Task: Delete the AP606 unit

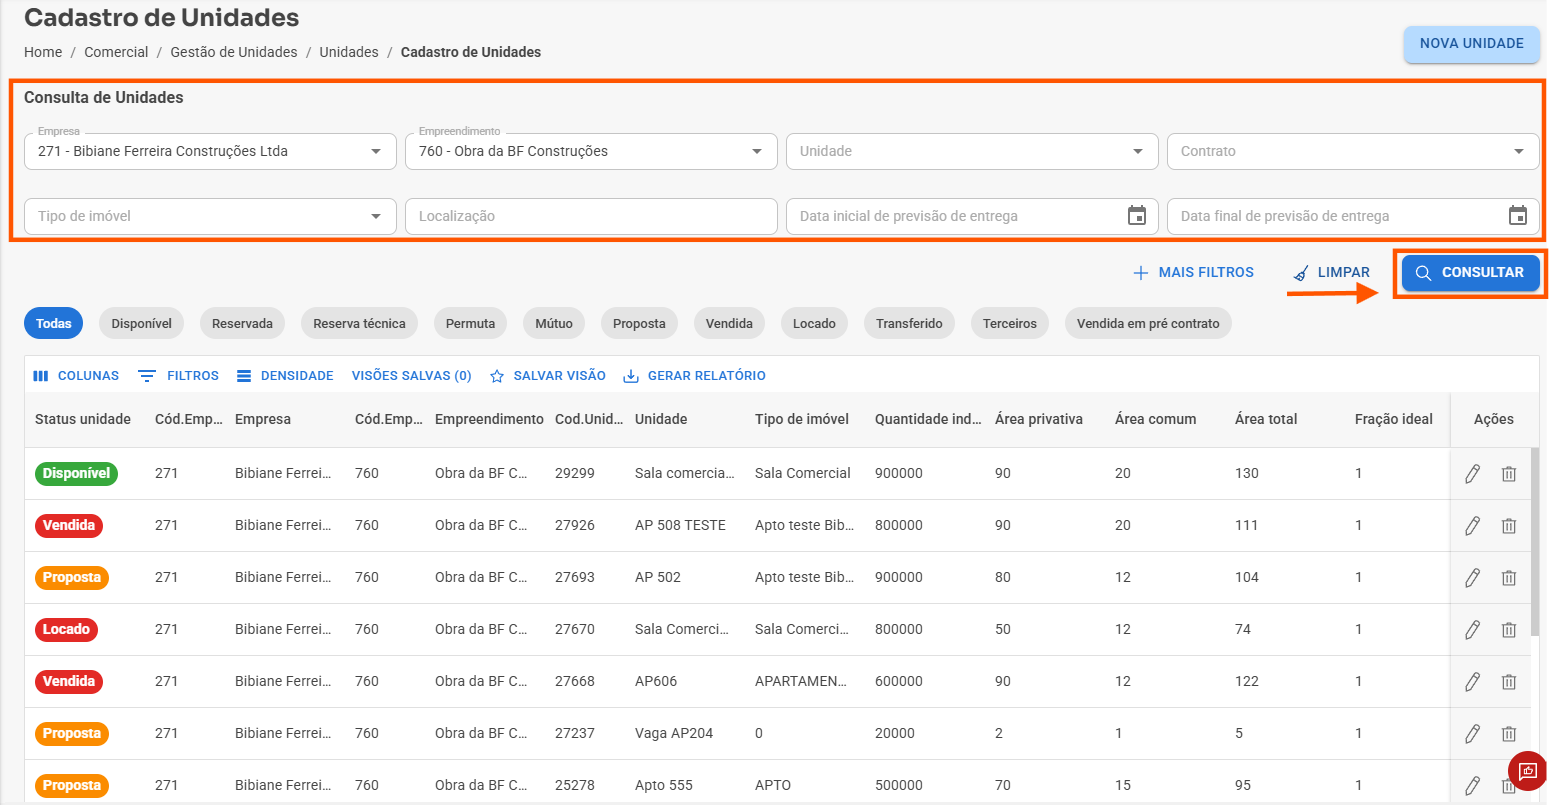Action: 1509,682
